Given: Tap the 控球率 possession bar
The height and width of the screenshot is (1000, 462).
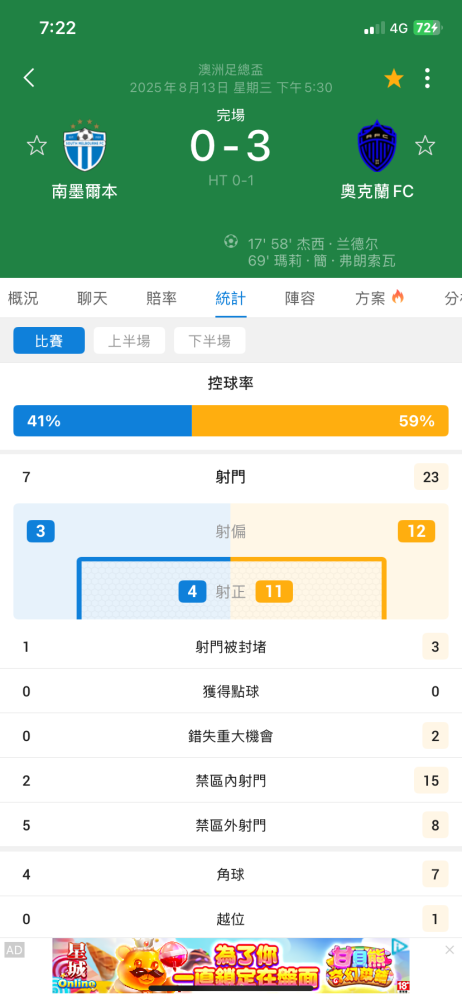Looking at the screenshot, I should pos(231,421).
